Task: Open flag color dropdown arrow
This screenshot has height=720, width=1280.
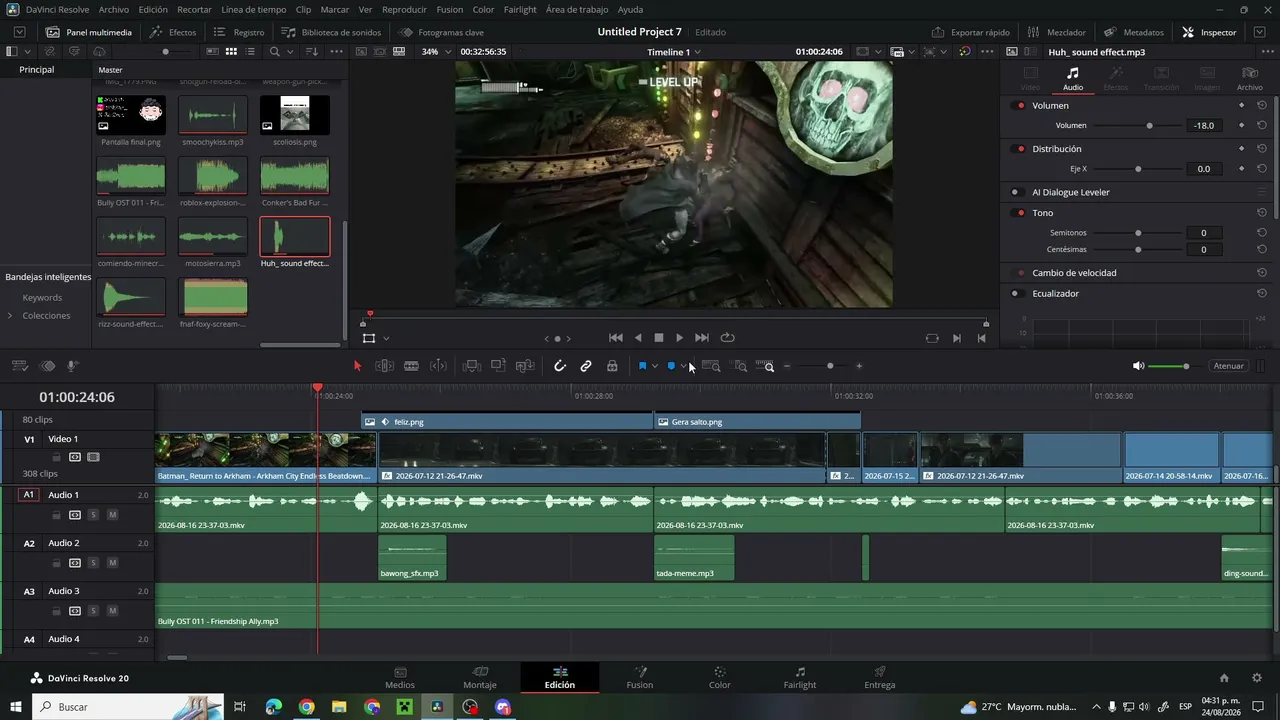Action: click(655, 366)
